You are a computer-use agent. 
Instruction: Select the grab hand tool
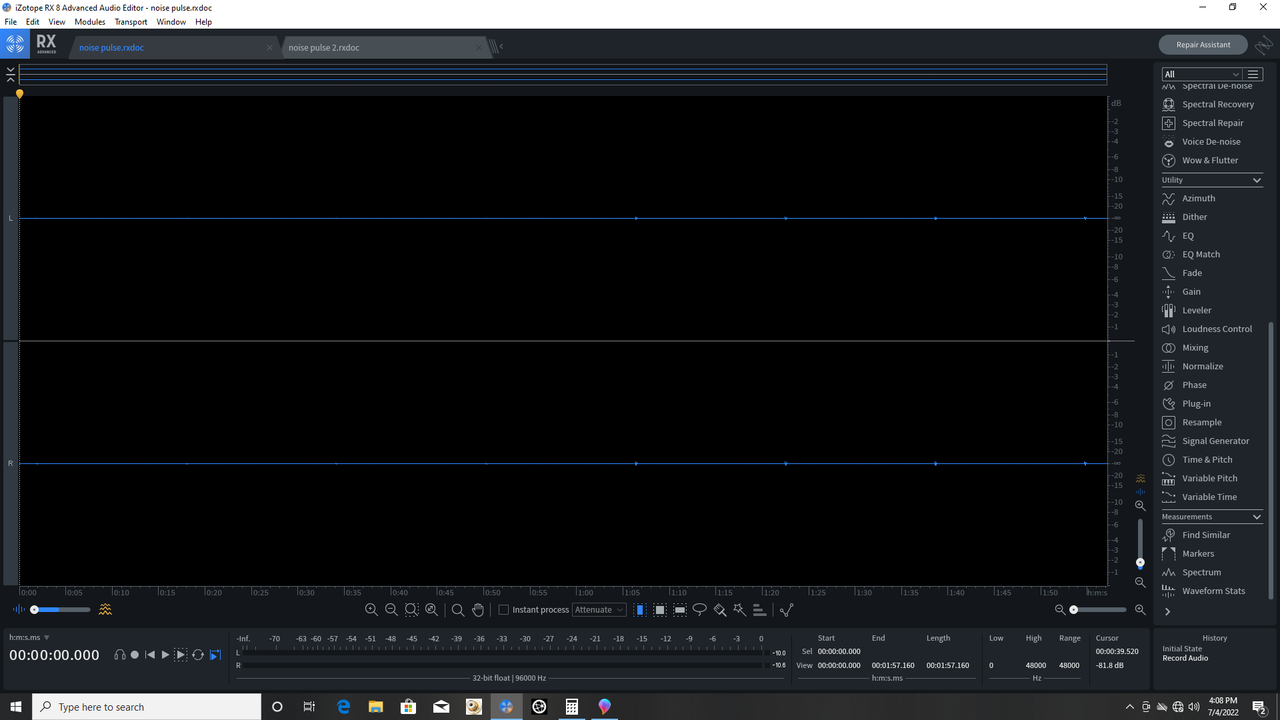(478, 610)
